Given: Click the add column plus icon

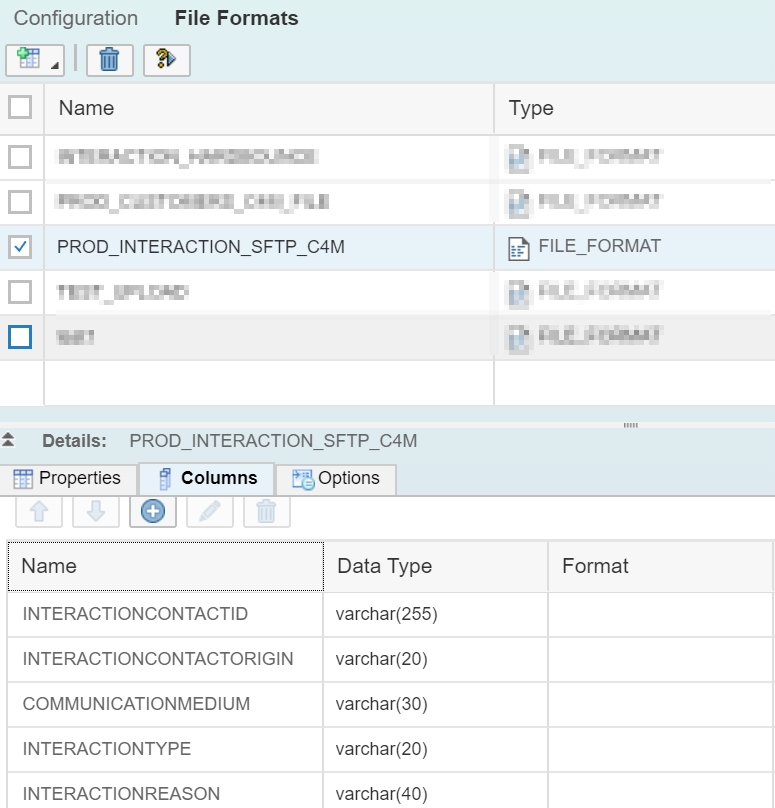Looking at the screenshot, I should pyautogui.click(x=153, y=511).
